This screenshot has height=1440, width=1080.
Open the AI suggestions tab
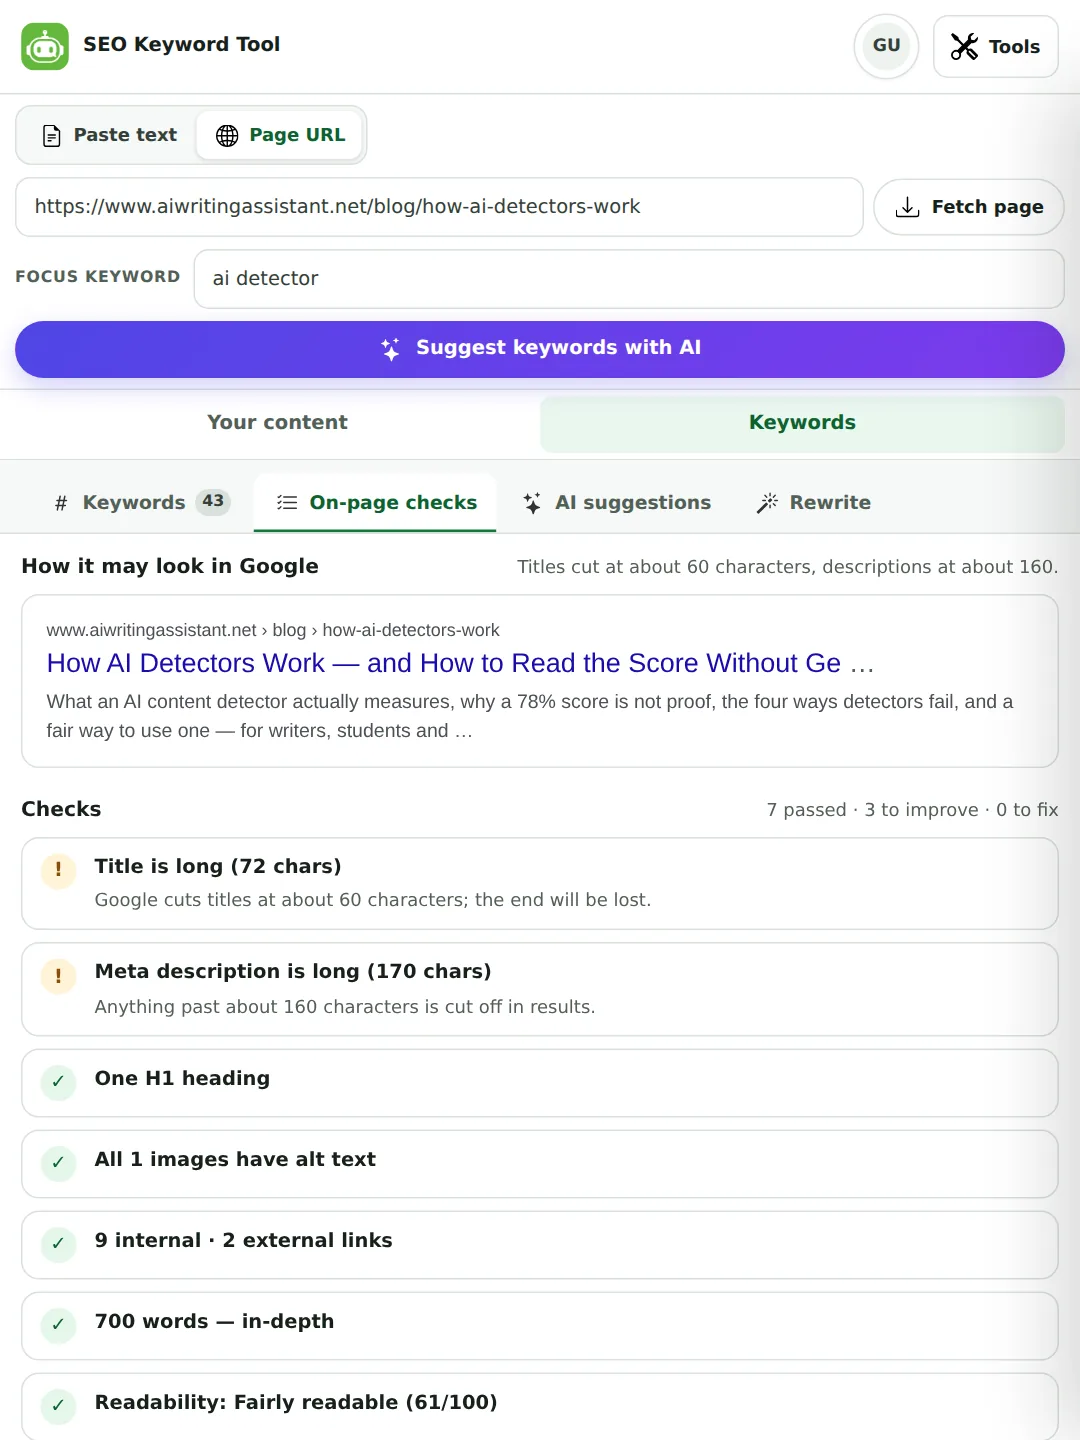tap(617, 503)
